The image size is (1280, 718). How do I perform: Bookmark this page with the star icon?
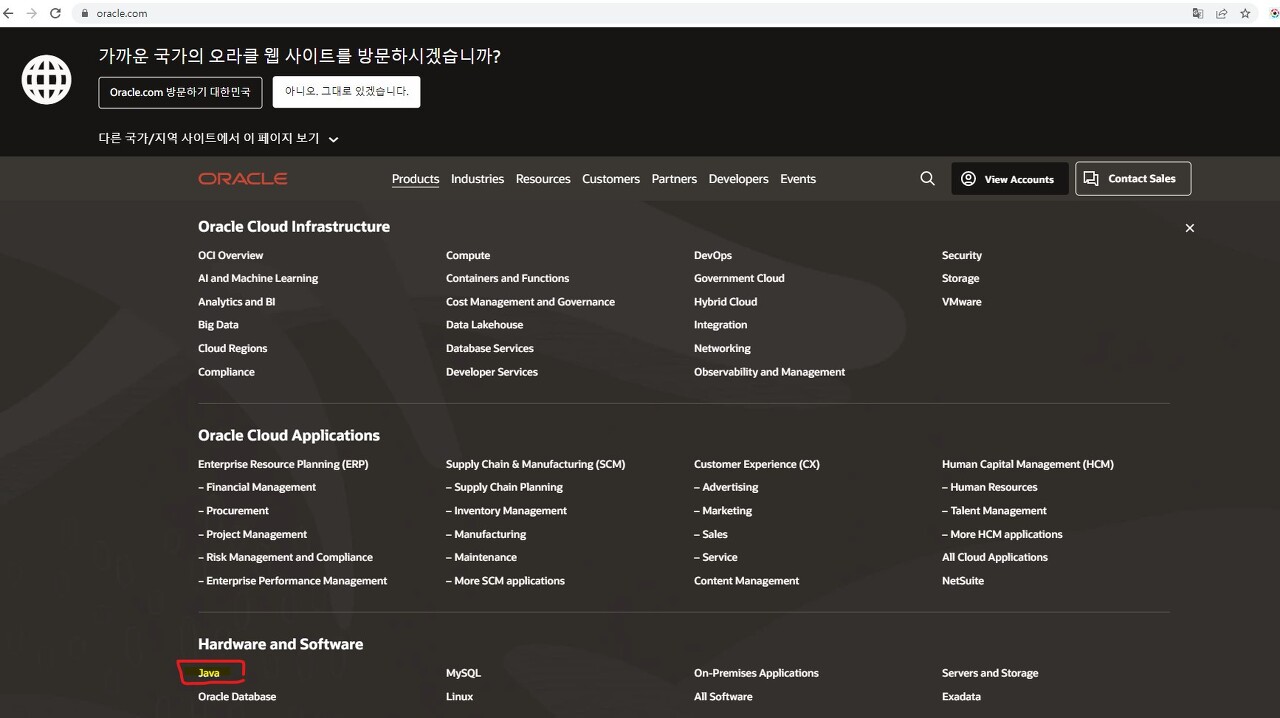pyautogui.click(x=1245, y=13)
